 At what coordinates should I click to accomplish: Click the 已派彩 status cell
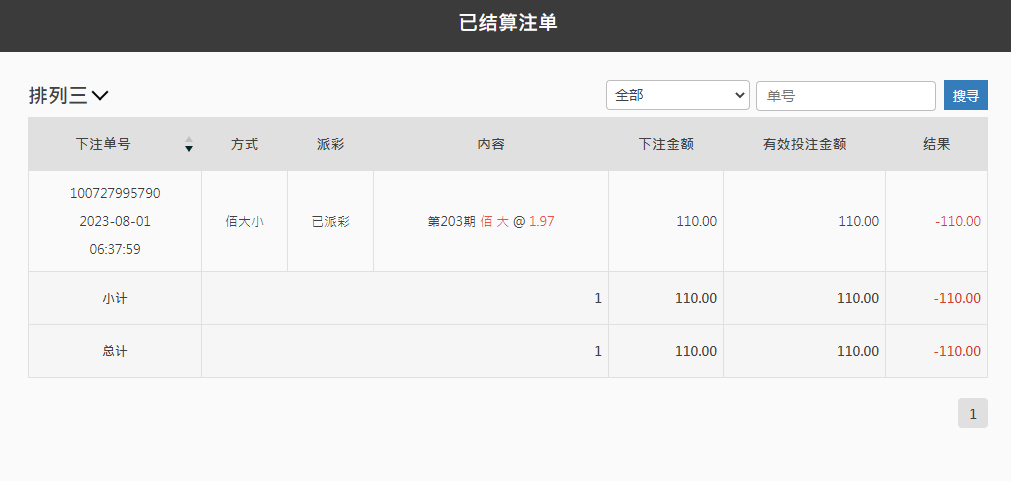pos(330,222)
